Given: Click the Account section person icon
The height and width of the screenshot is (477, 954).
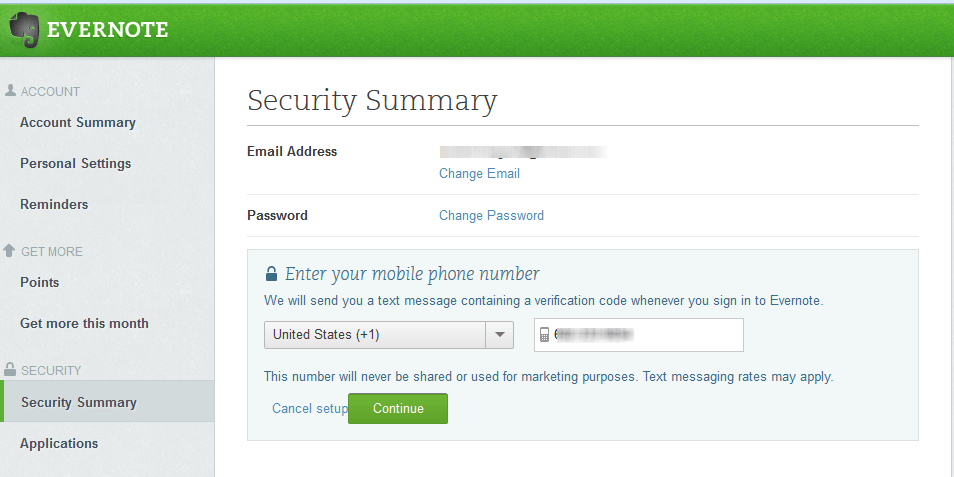Looking at the screenshot, I should [x=10, y=91].
